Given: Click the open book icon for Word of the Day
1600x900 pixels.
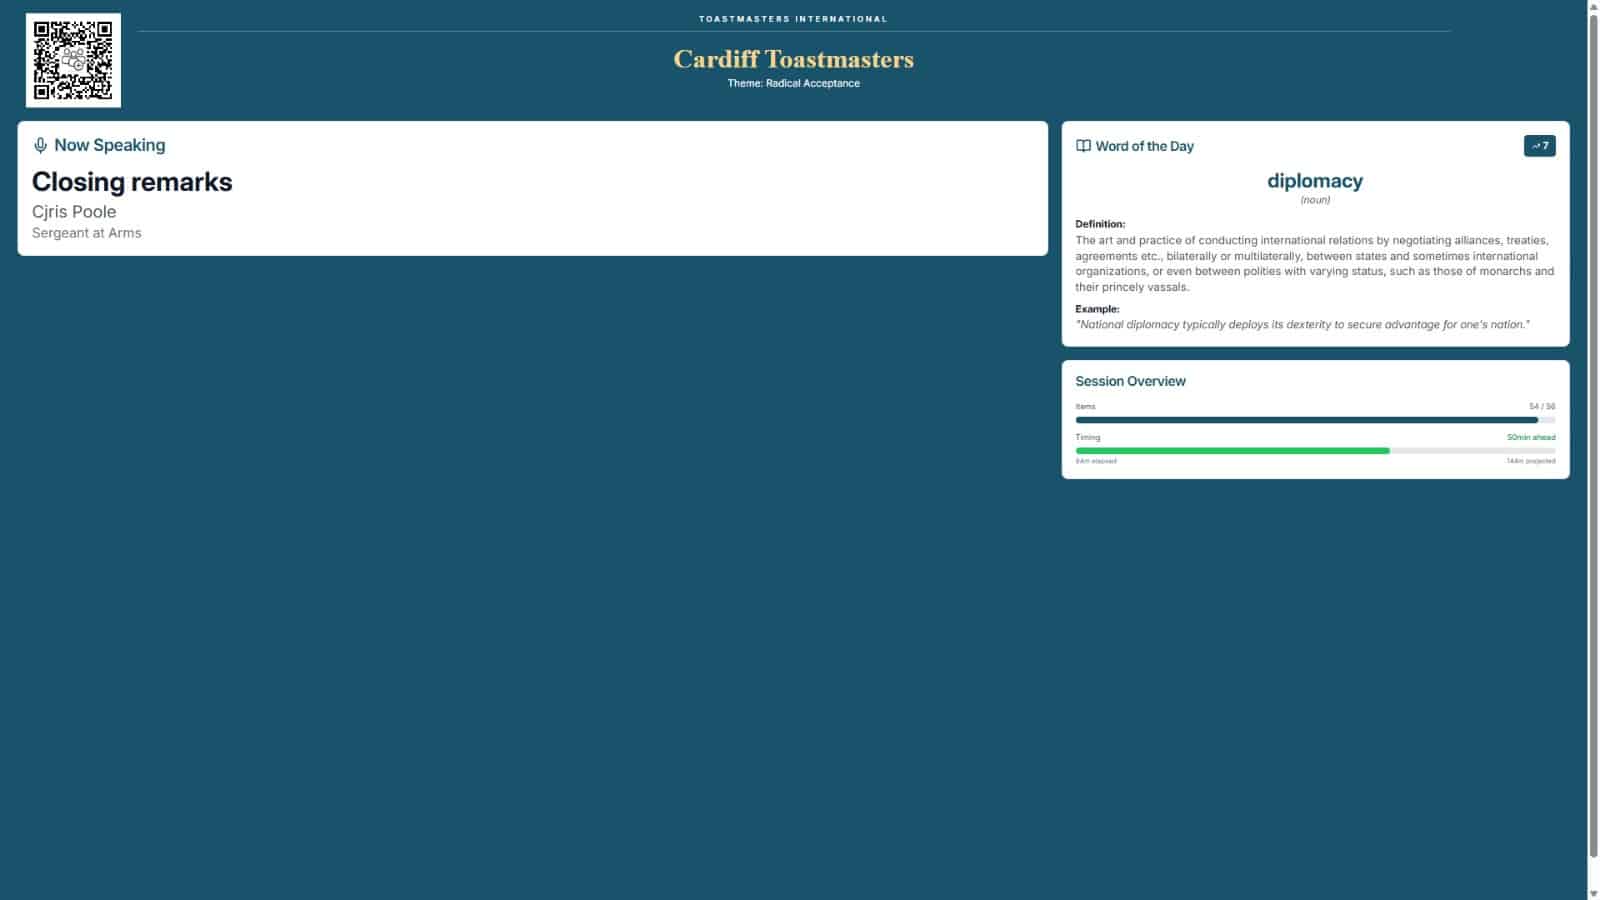Looking at the screenshot, I should click(1083, 146).
